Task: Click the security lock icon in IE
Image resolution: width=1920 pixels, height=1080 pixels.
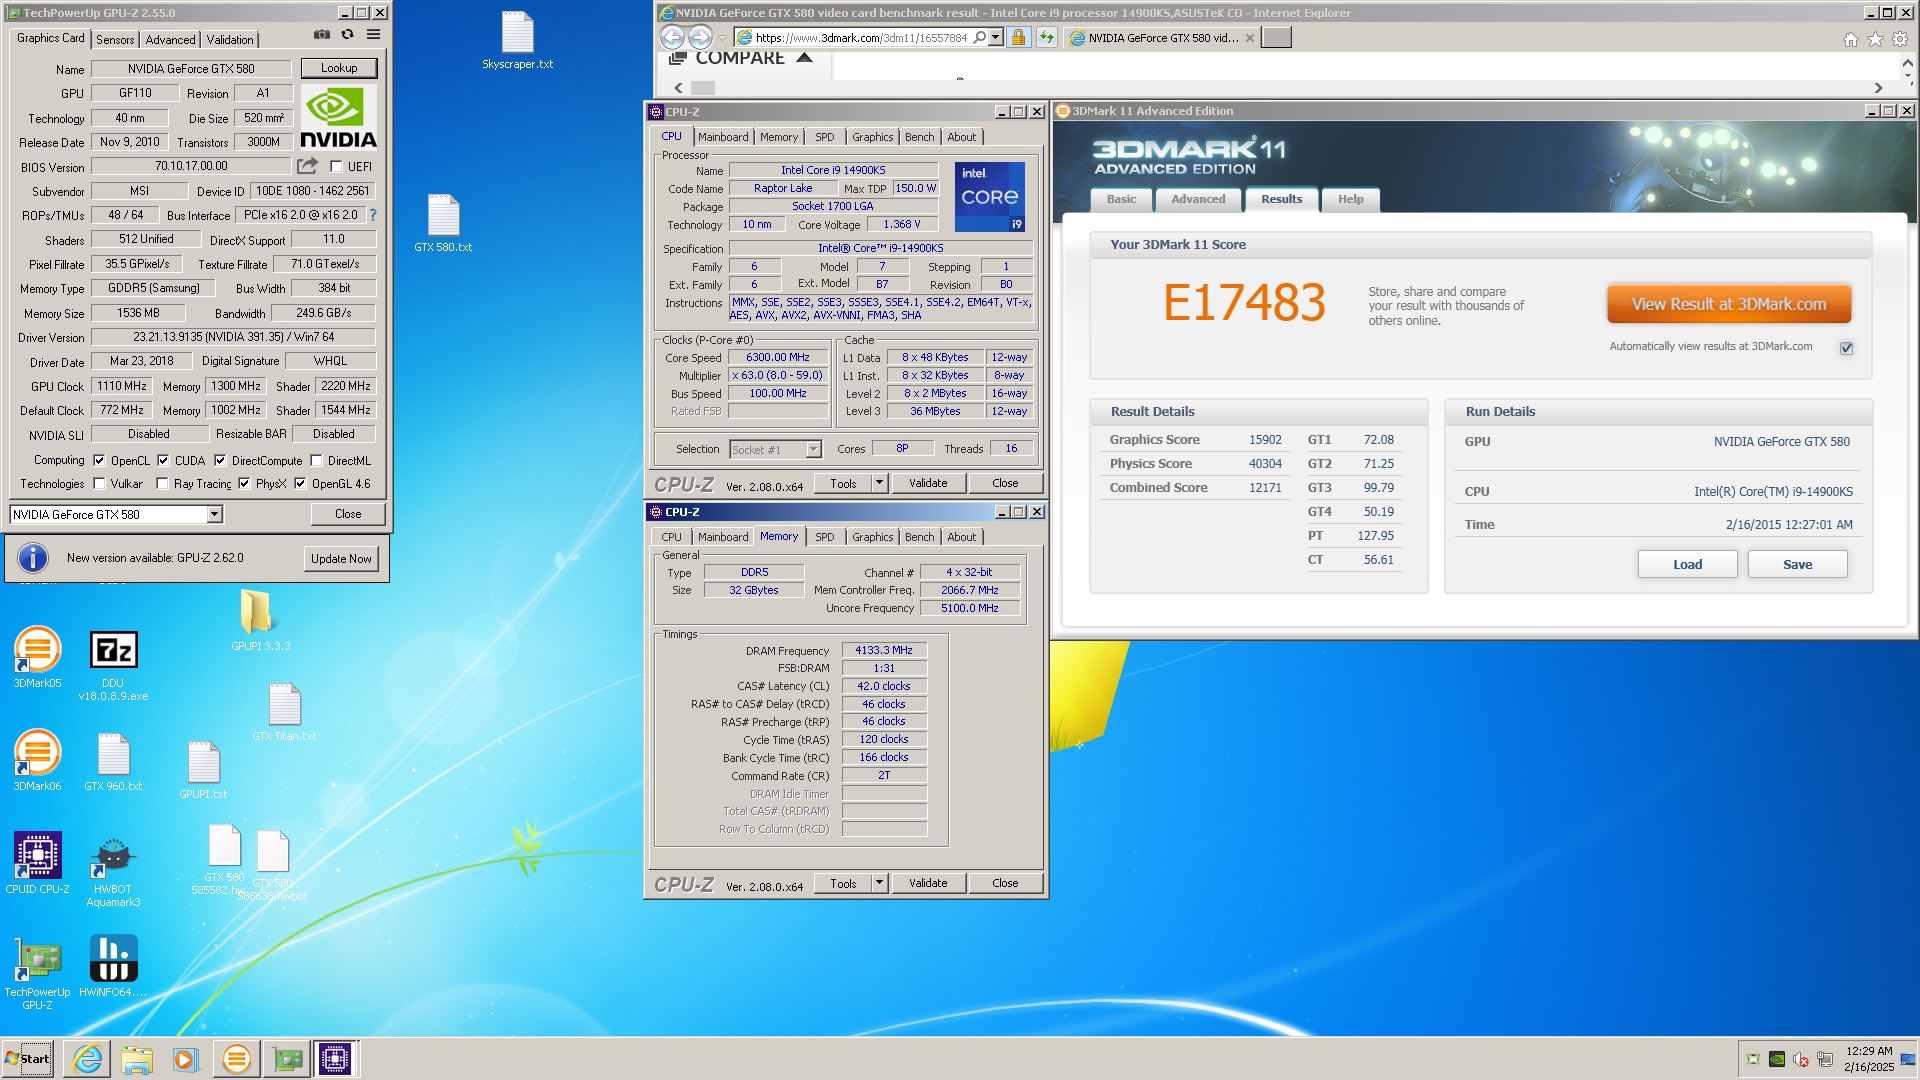Action: [x=1018, y=38]
